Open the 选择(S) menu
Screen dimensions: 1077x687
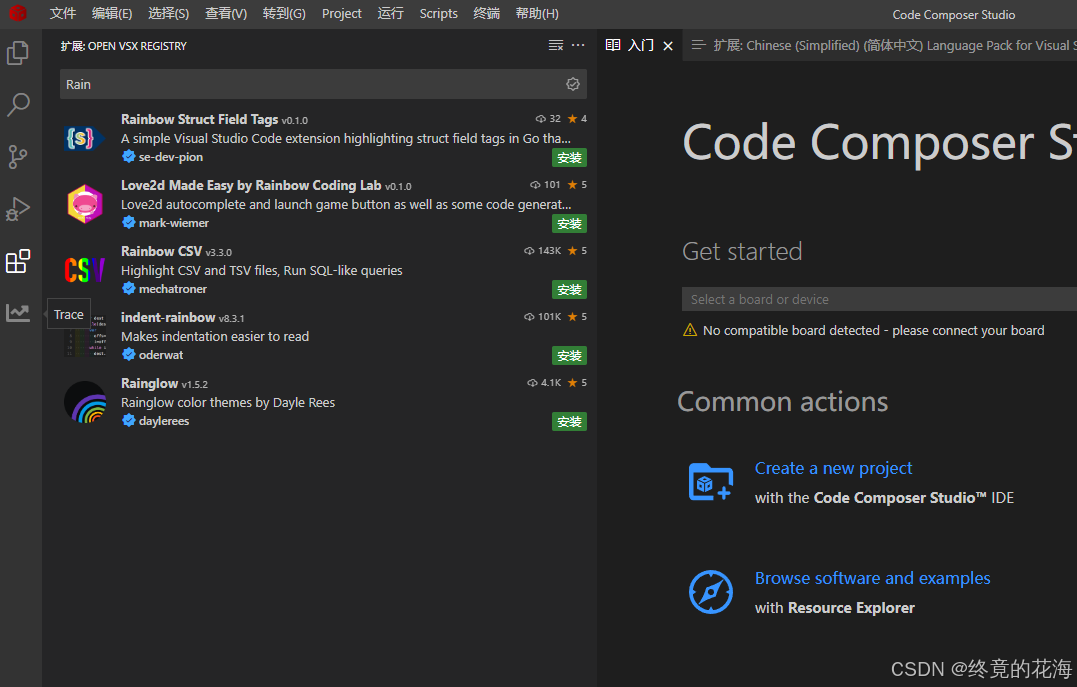[168, 13]
